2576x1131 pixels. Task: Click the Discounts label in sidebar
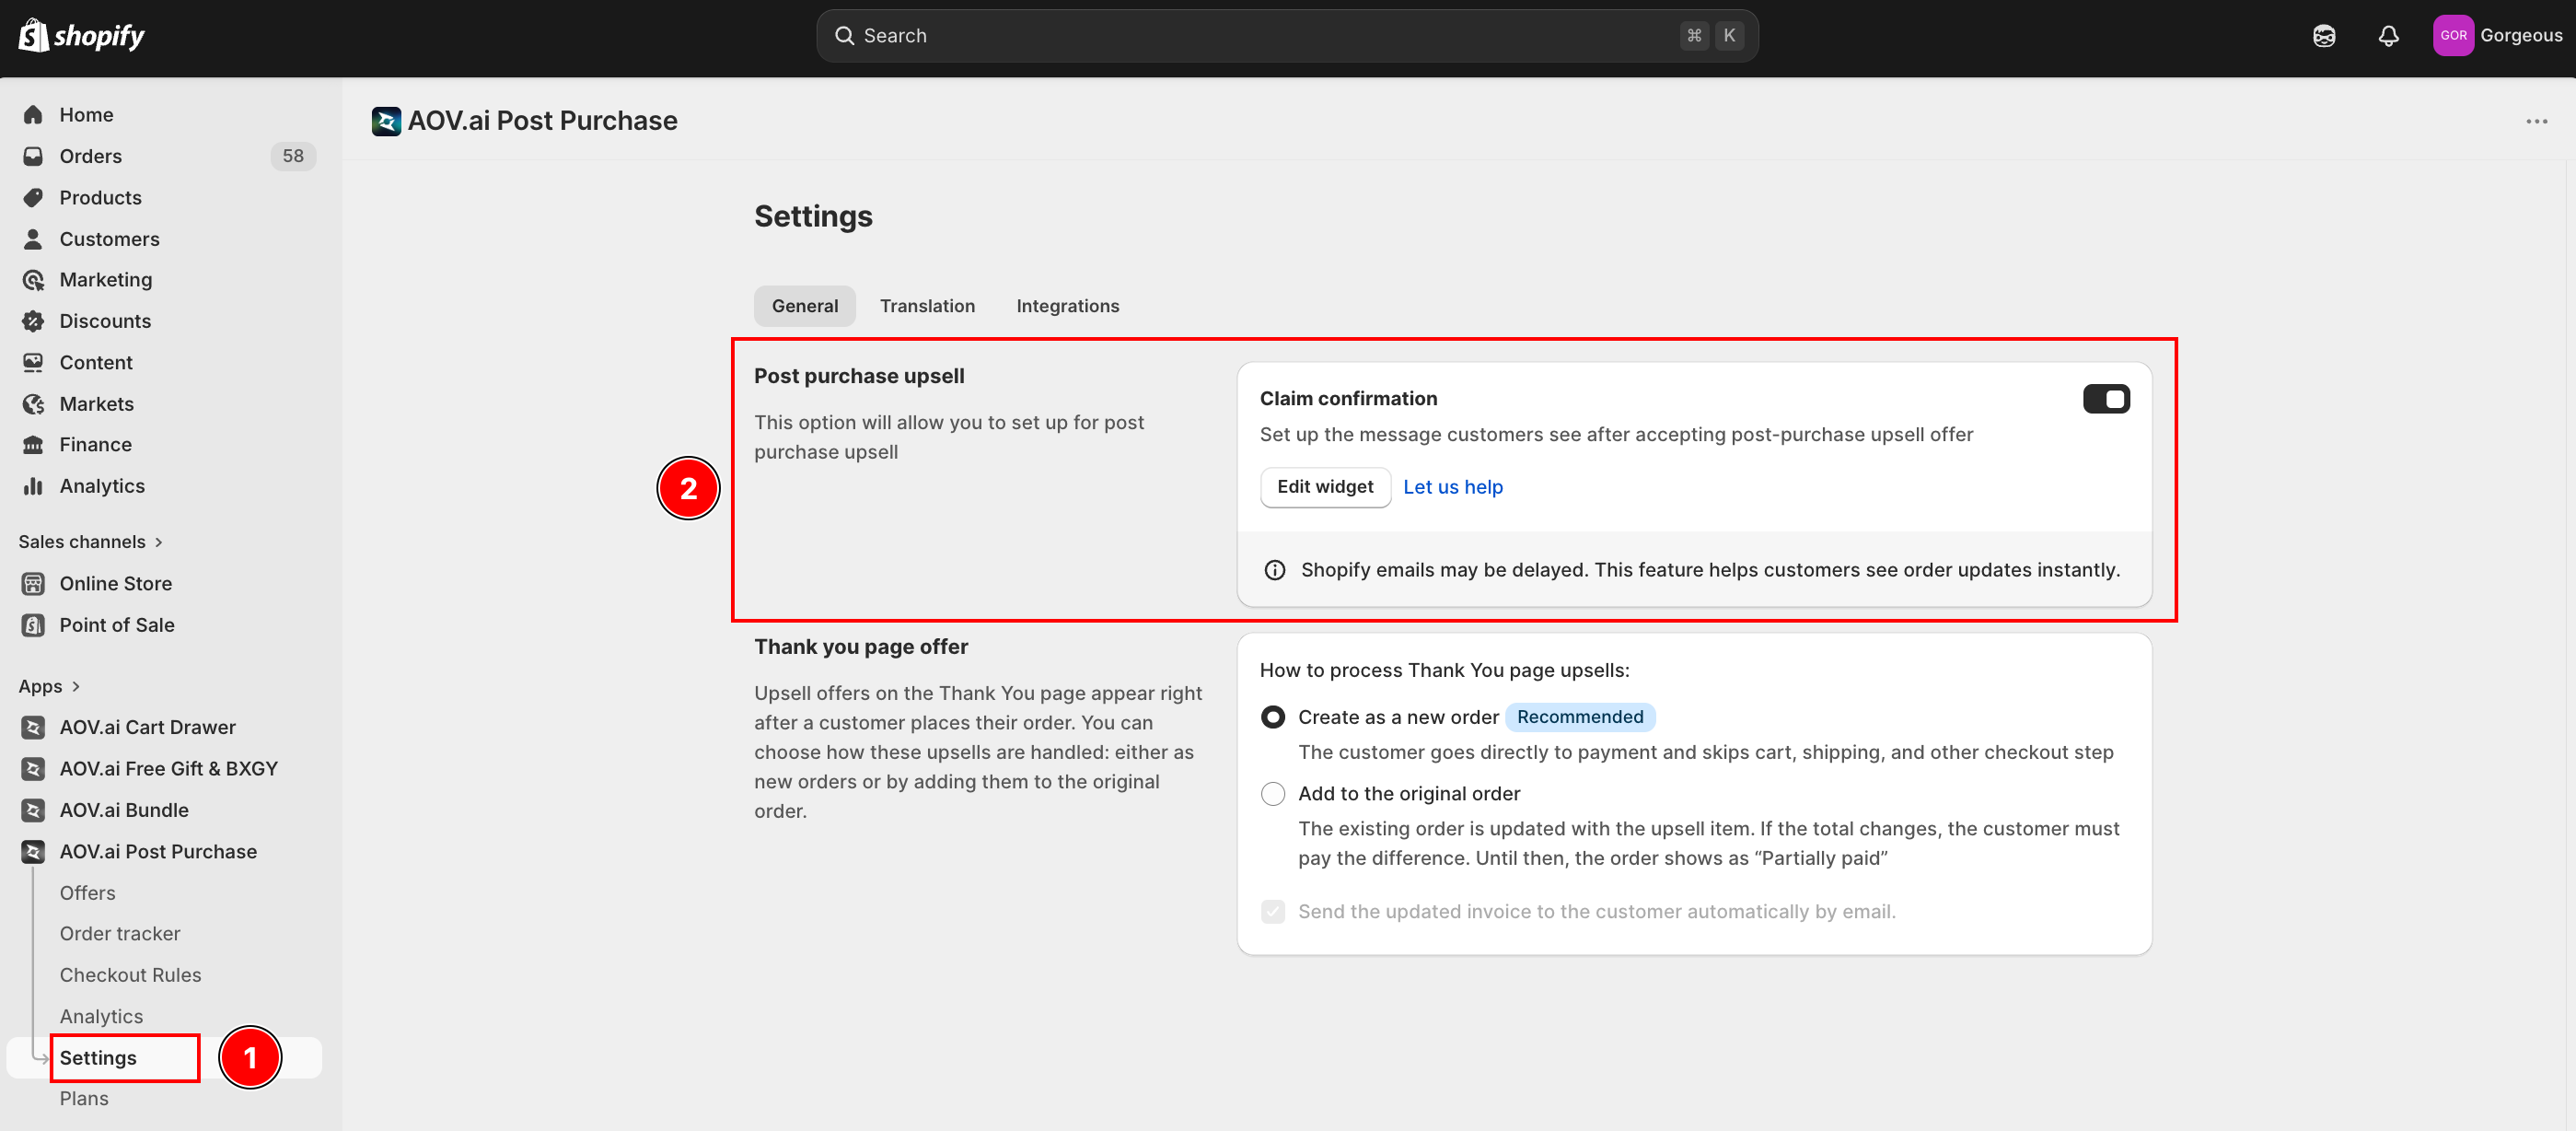point(105,321)
